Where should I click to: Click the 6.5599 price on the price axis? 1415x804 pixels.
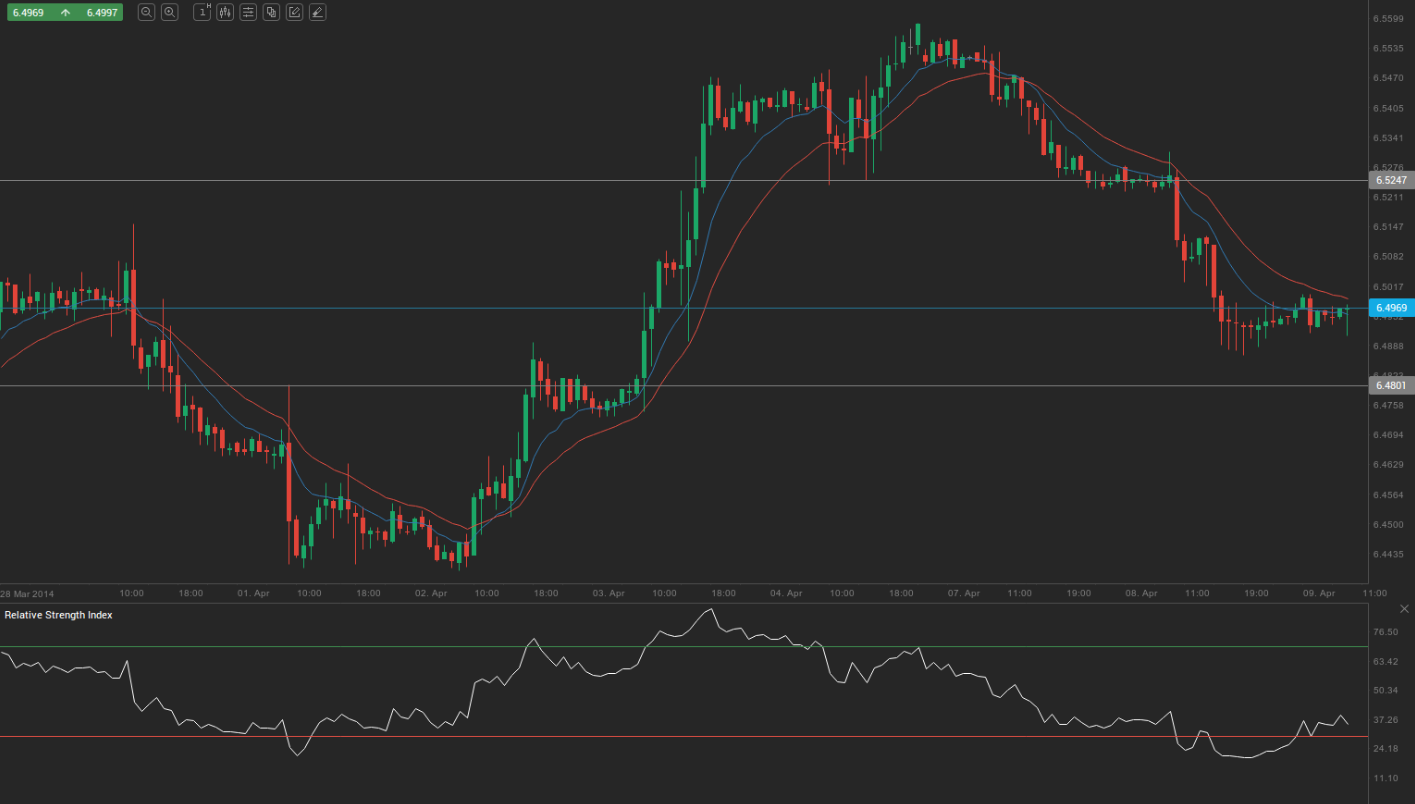[1390, 19]
